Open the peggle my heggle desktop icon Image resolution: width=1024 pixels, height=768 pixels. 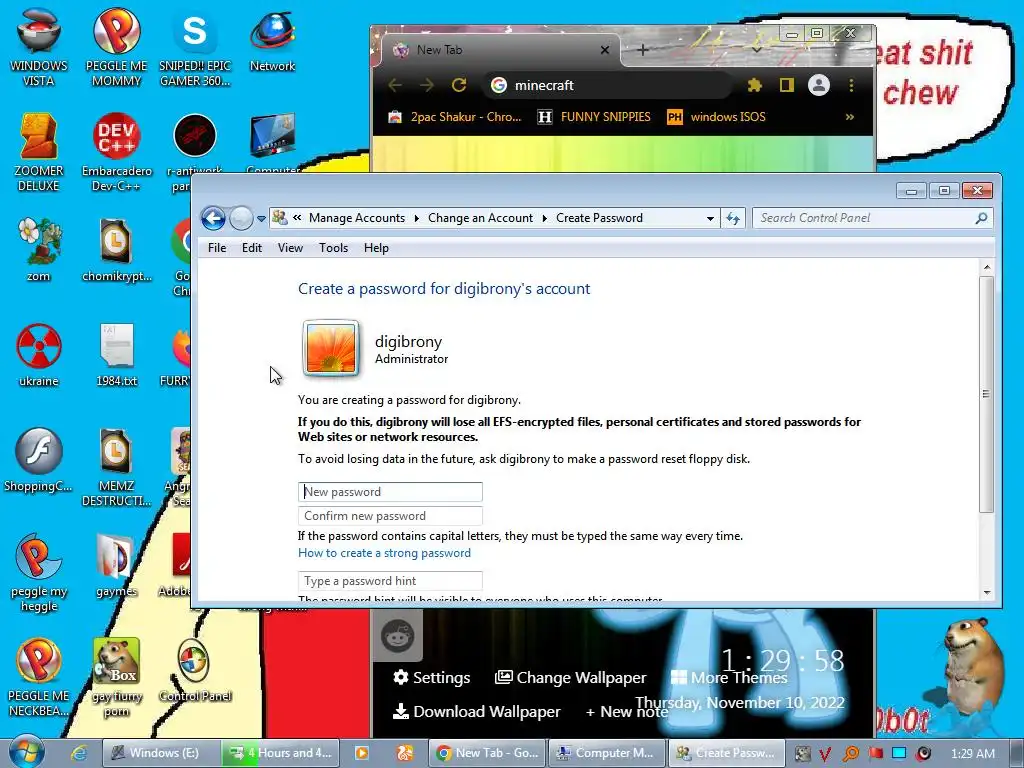pos(39,573)
